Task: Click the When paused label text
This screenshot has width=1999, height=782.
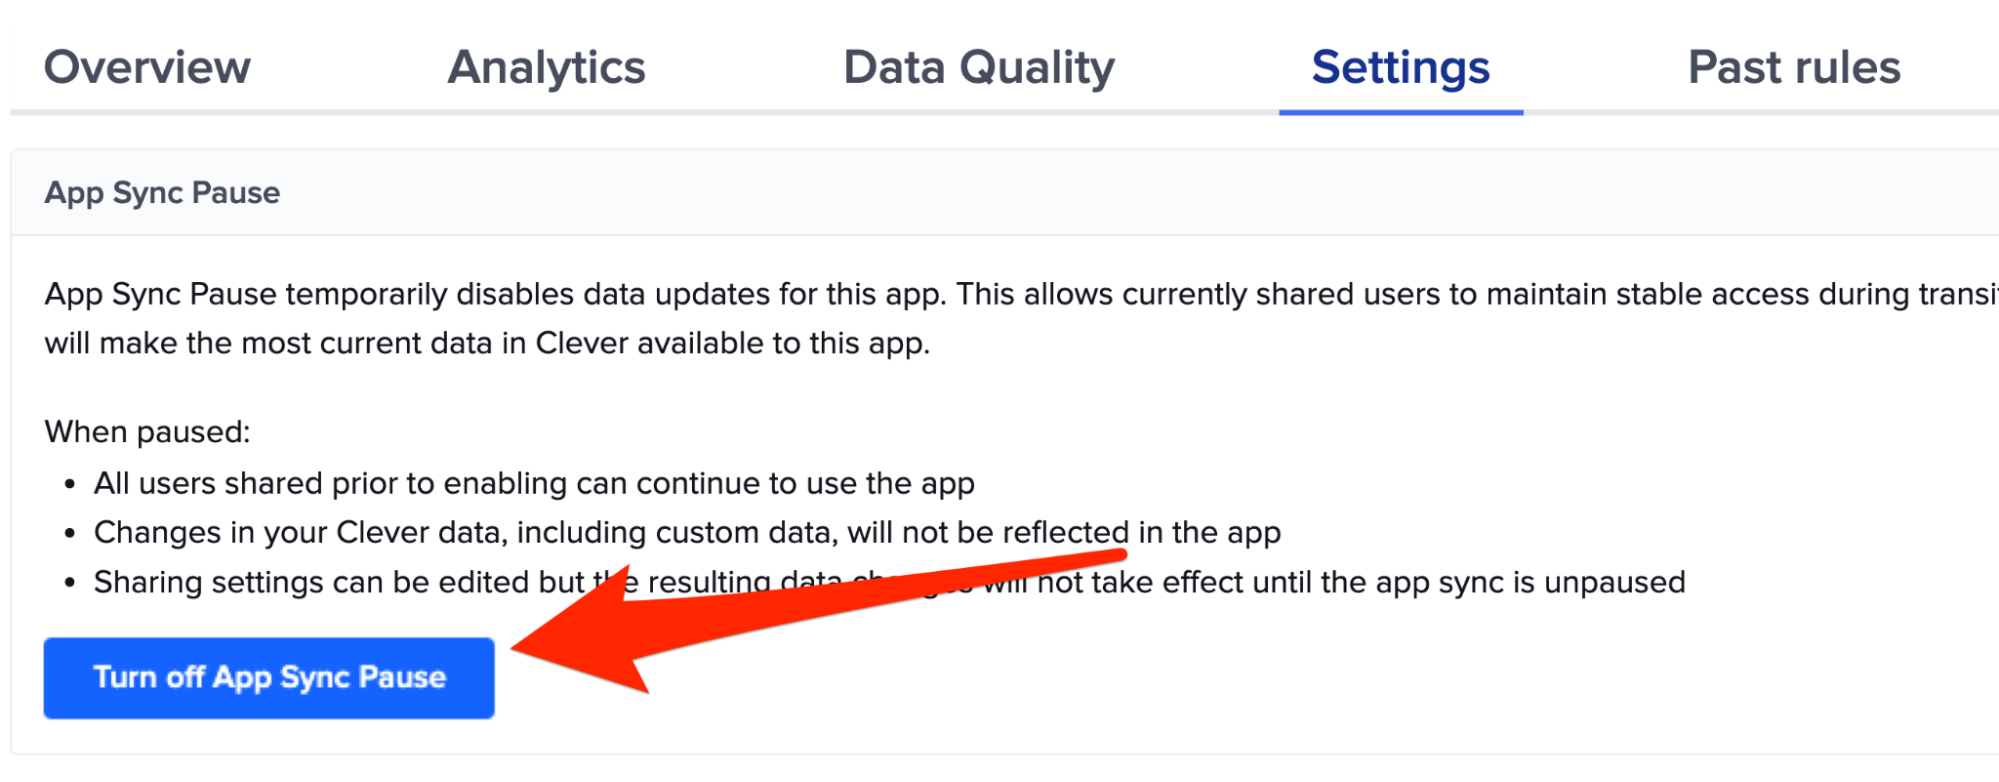Action: coord(149,431)
